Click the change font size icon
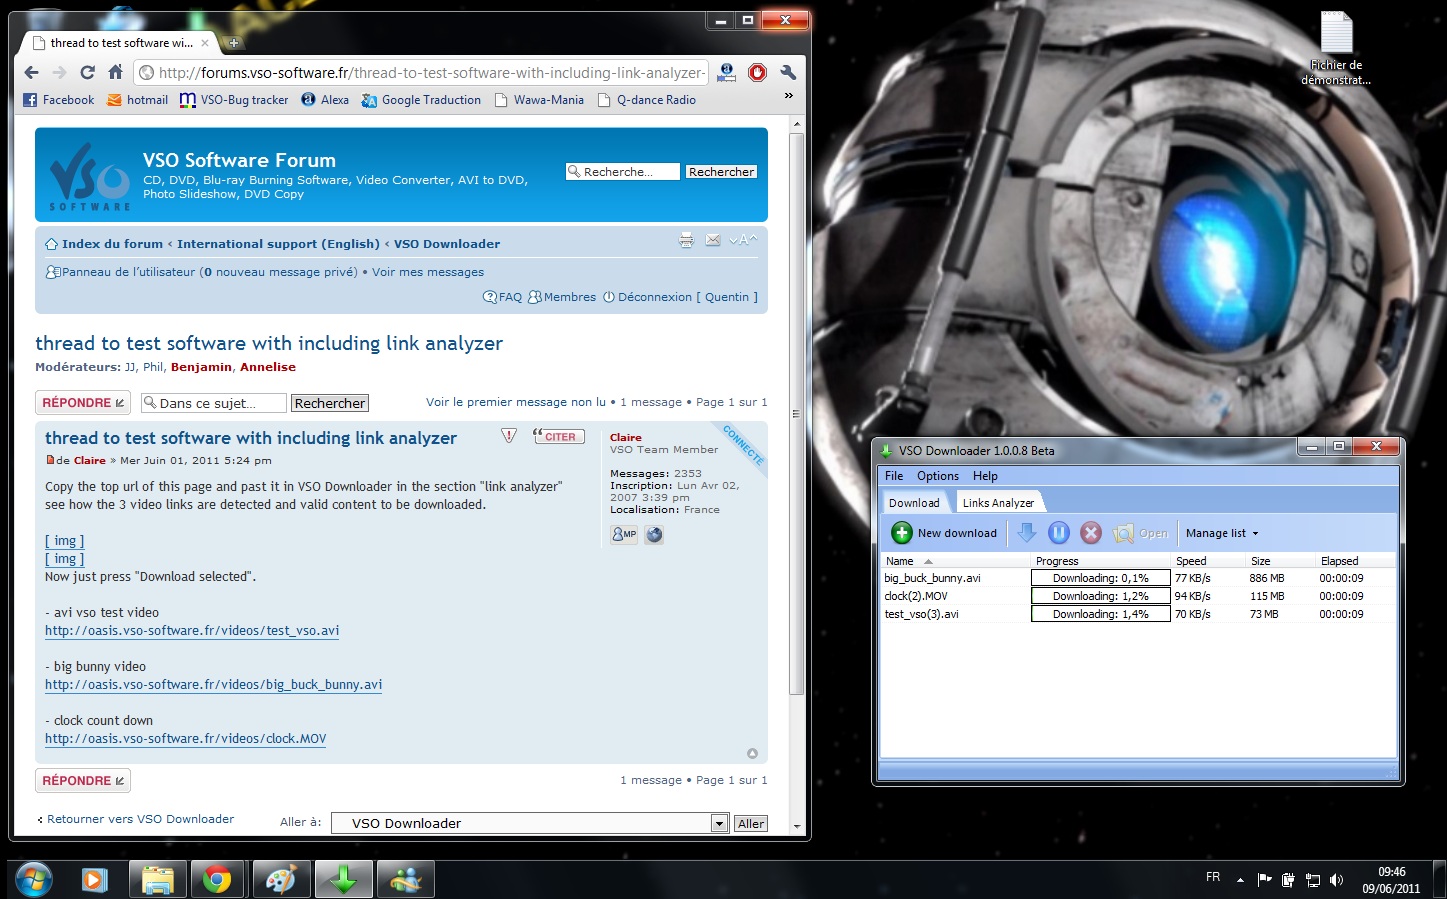 tap(743, 240)
